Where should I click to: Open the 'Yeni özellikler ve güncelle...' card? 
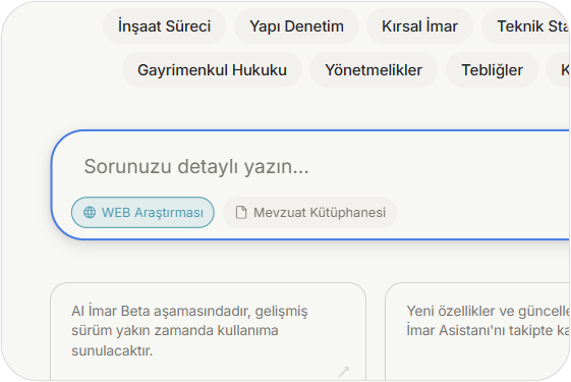coord(477,331)
